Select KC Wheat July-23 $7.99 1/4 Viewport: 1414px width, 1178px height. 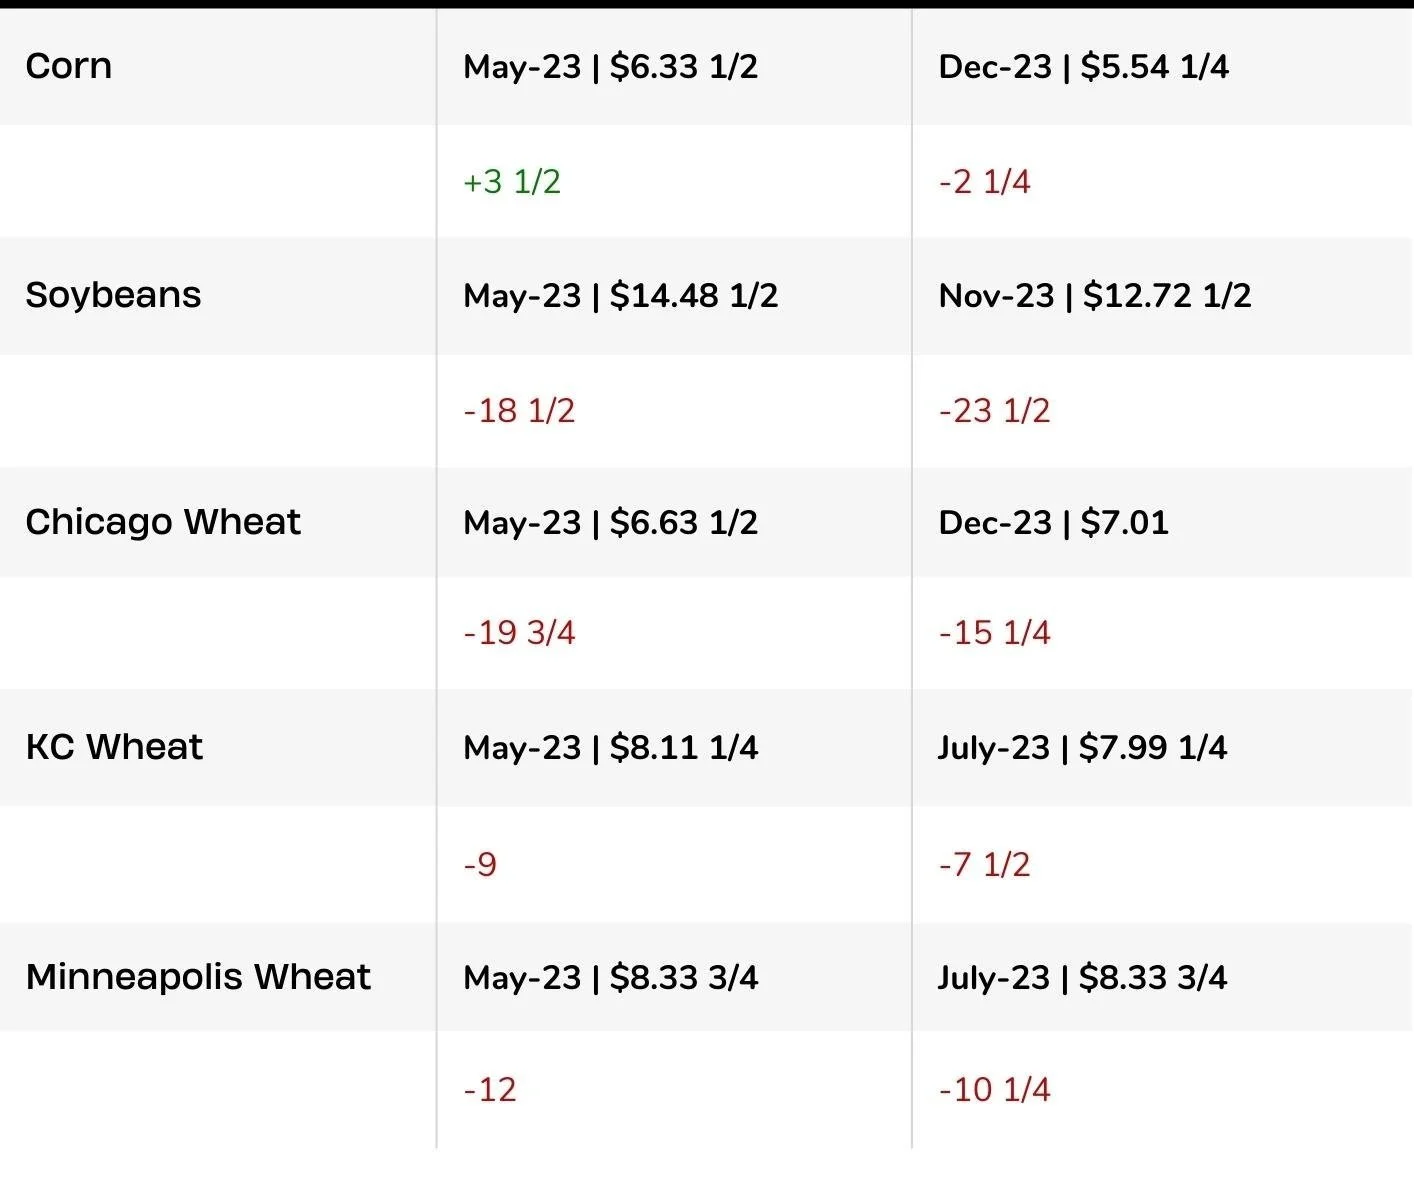pyautogui.click(x=1082, y=748)
